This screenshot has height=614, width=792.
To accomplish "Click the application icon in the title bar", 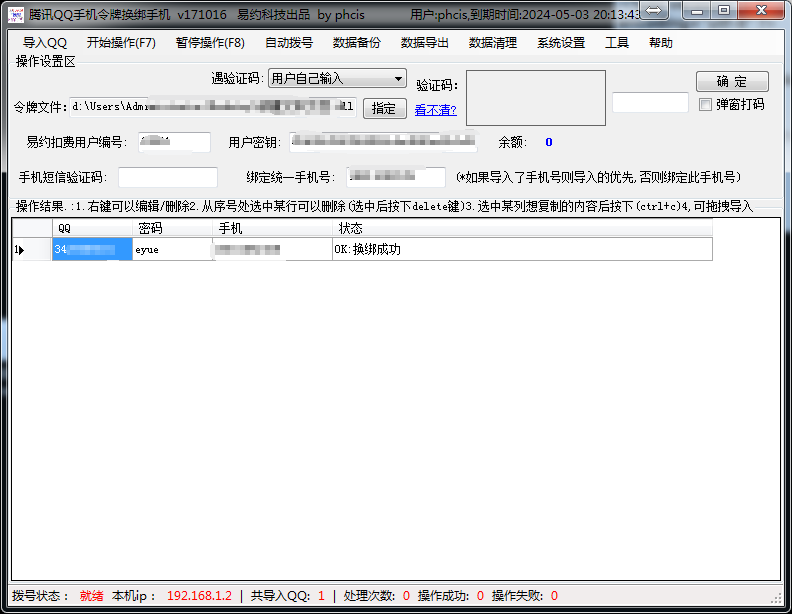I will point(16,14).
